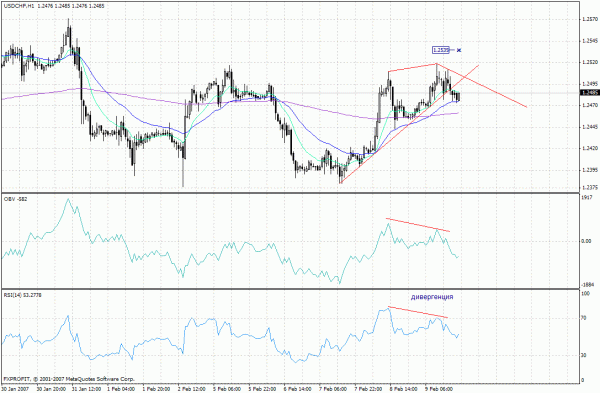600x393 pixels.
Task: Click the 1.2395 price axis label
Action: (x=590, y=170)
